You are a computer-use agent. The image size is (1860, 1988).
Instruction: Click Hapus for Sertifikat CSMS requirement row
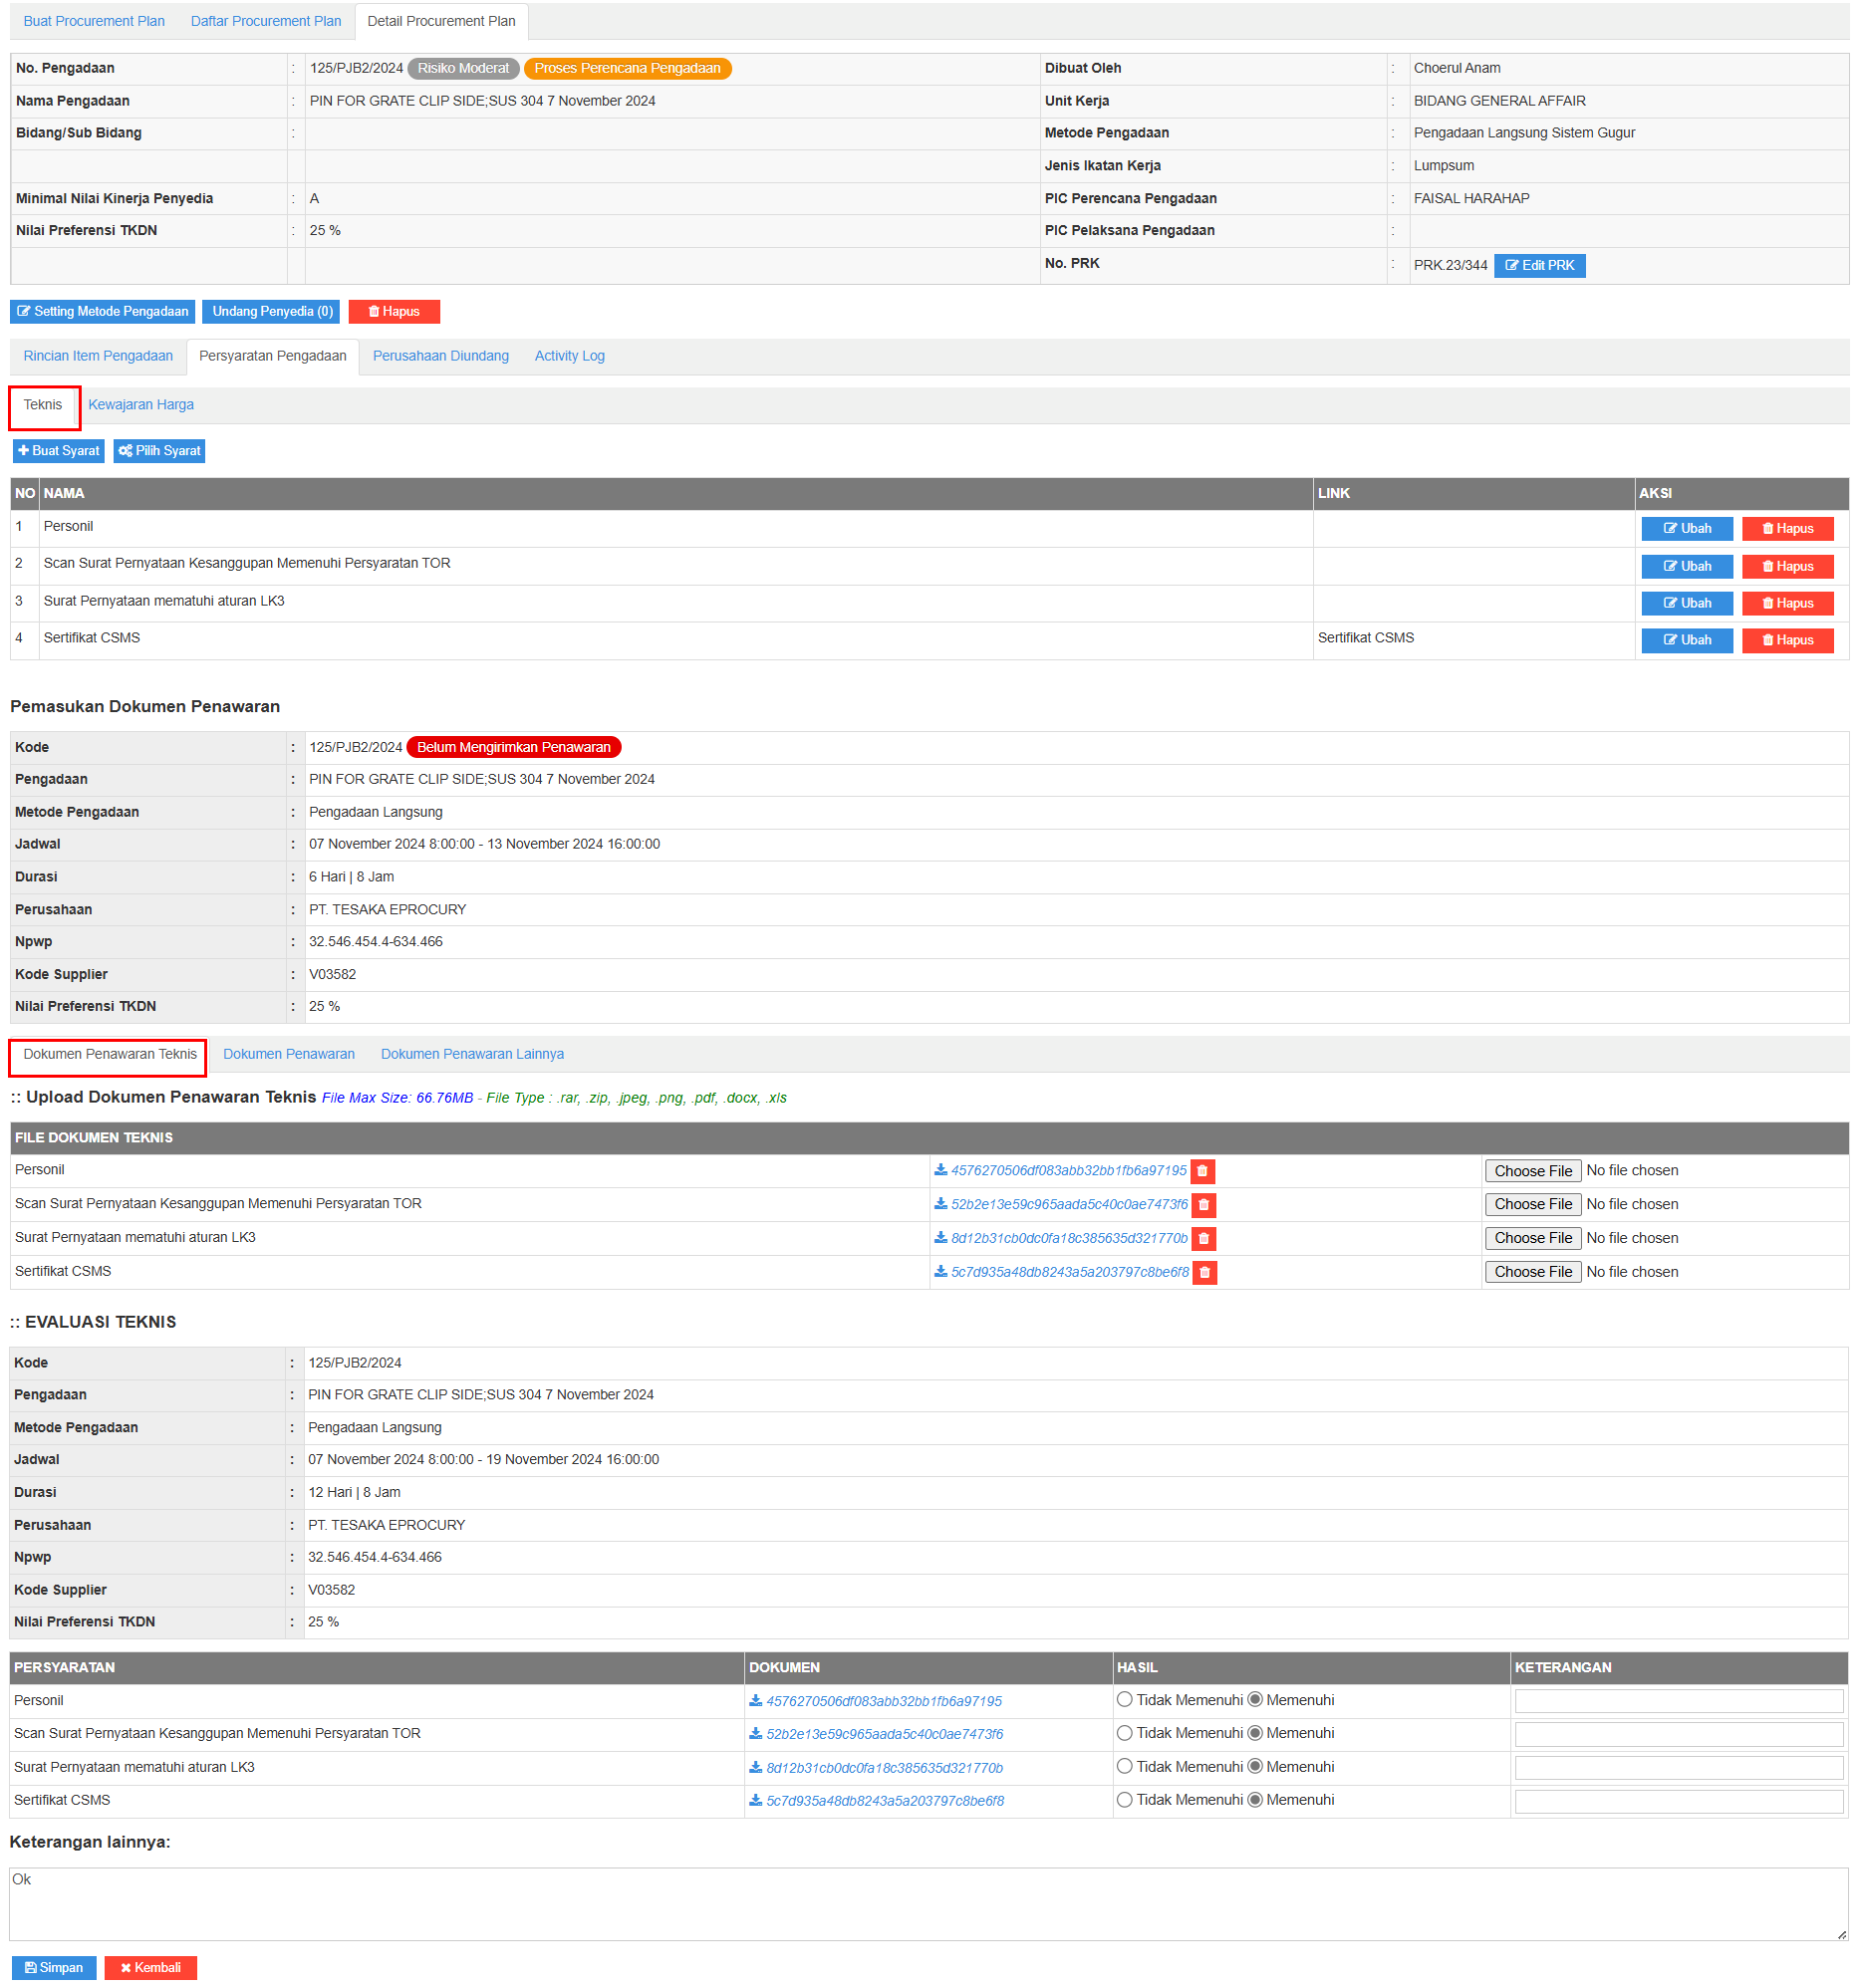pos(1786,640)
